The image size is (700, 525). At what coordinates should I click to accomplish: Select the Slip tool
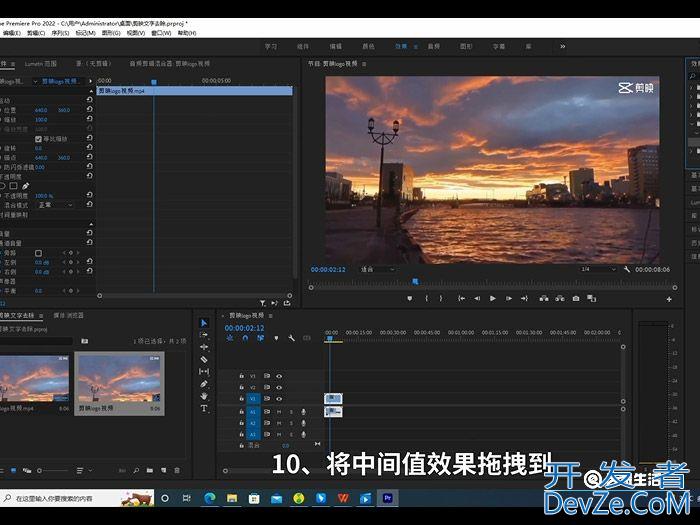pyautogui.click(x=204, y=371)
